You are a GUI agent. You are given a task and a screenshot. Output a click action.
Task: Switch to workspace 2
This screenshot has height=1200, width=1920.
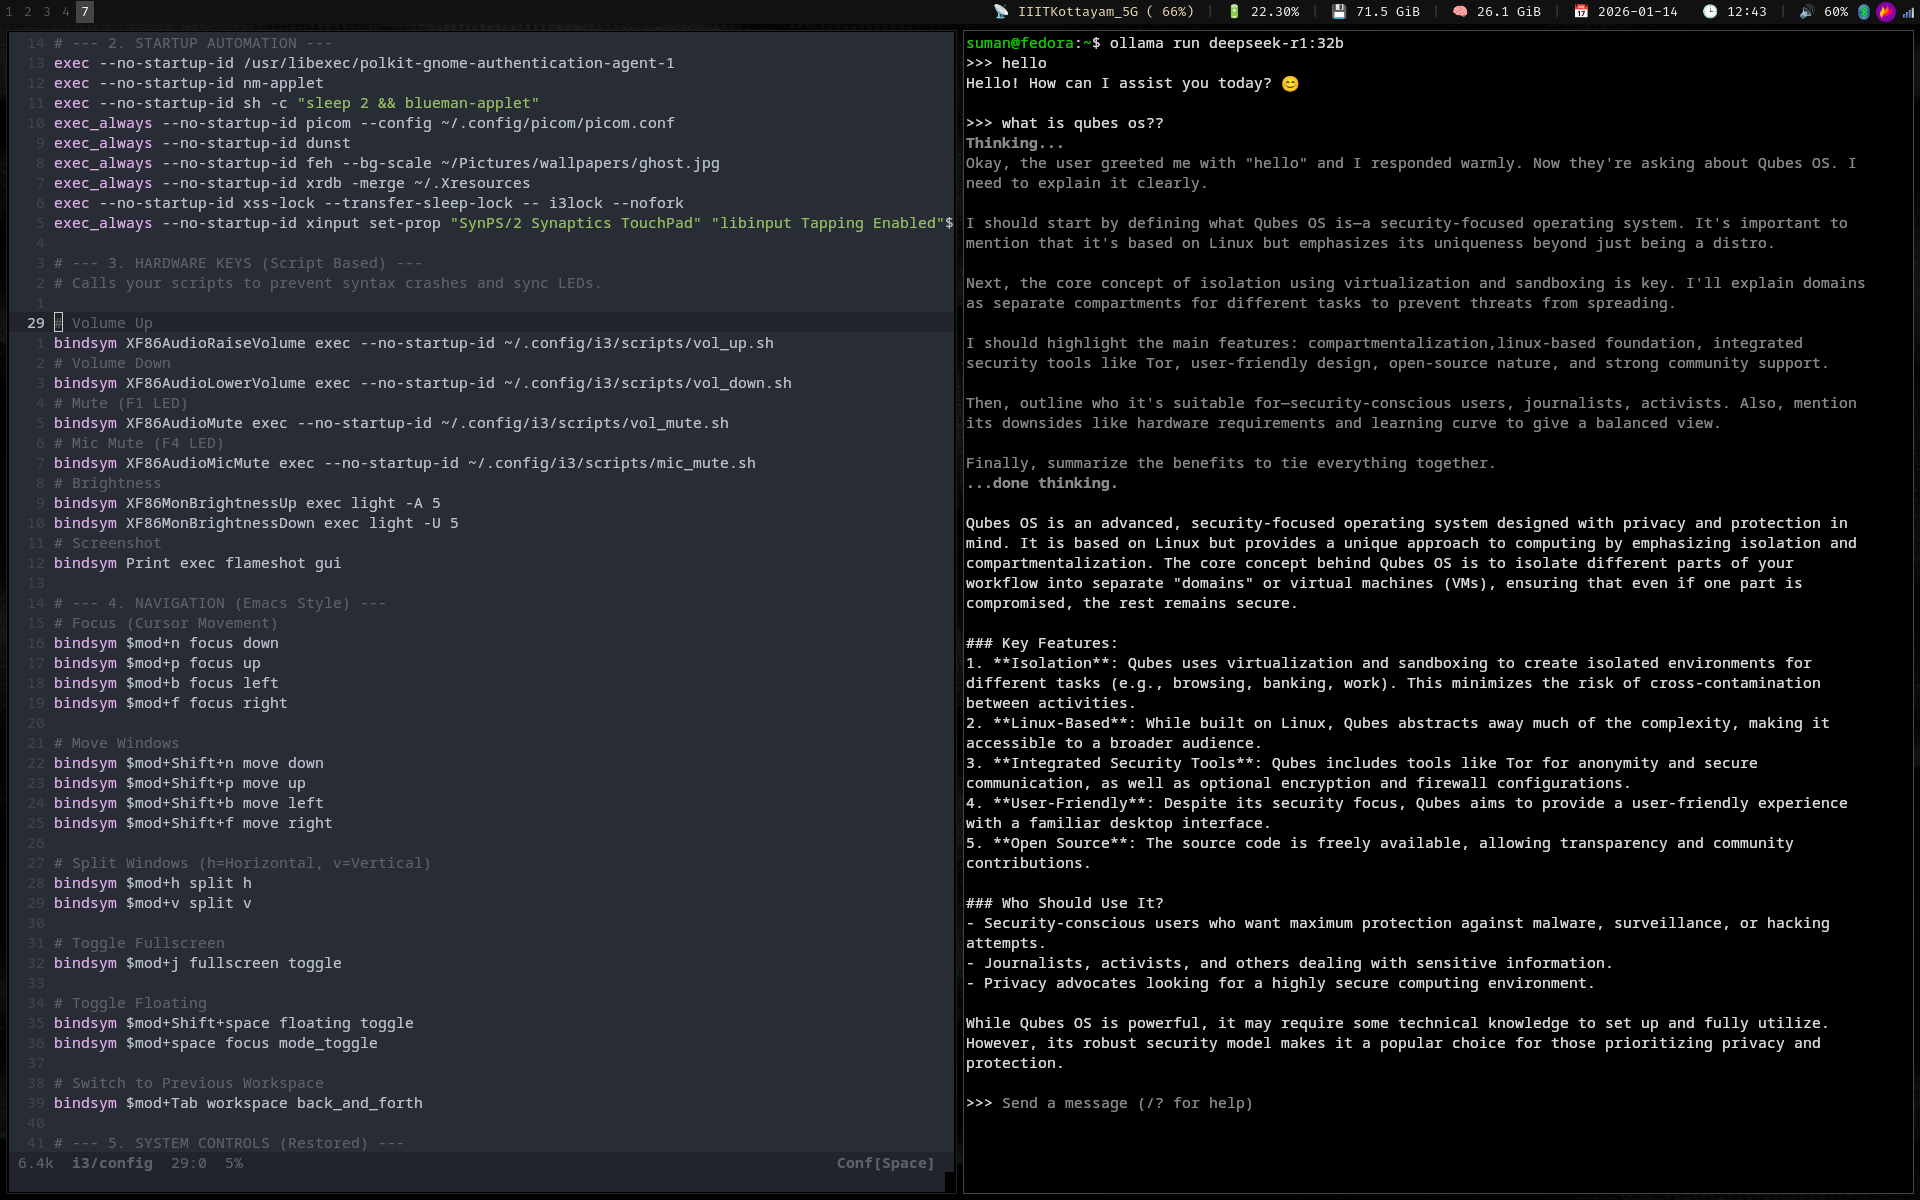coord(27,12)
